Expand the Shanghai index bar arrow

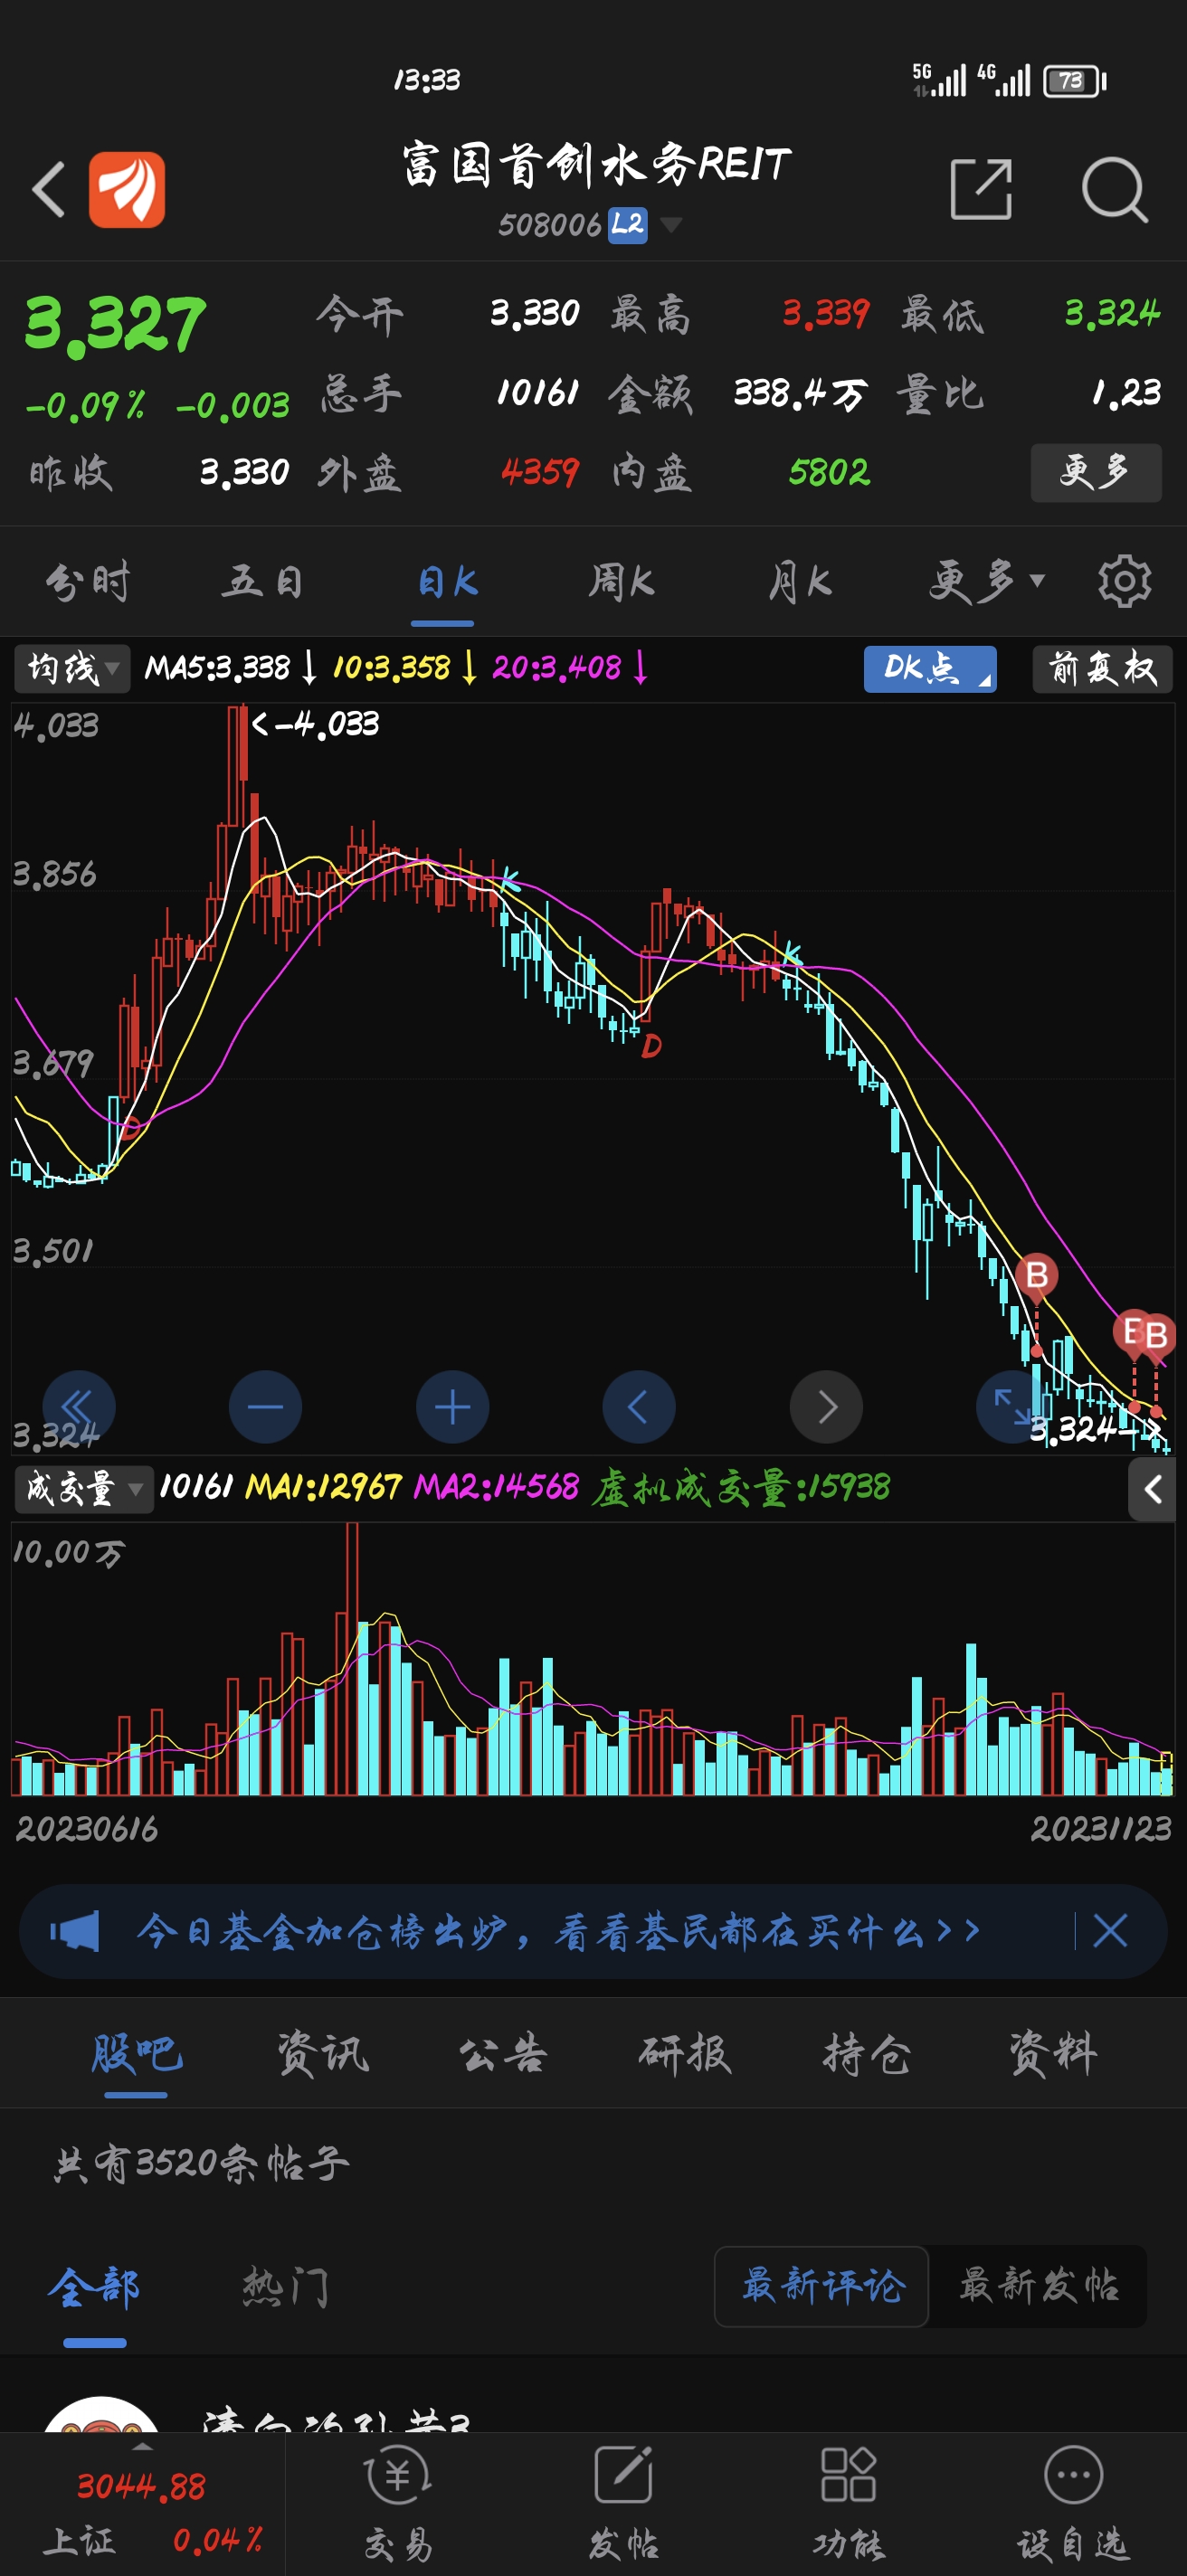point(143,2446)
